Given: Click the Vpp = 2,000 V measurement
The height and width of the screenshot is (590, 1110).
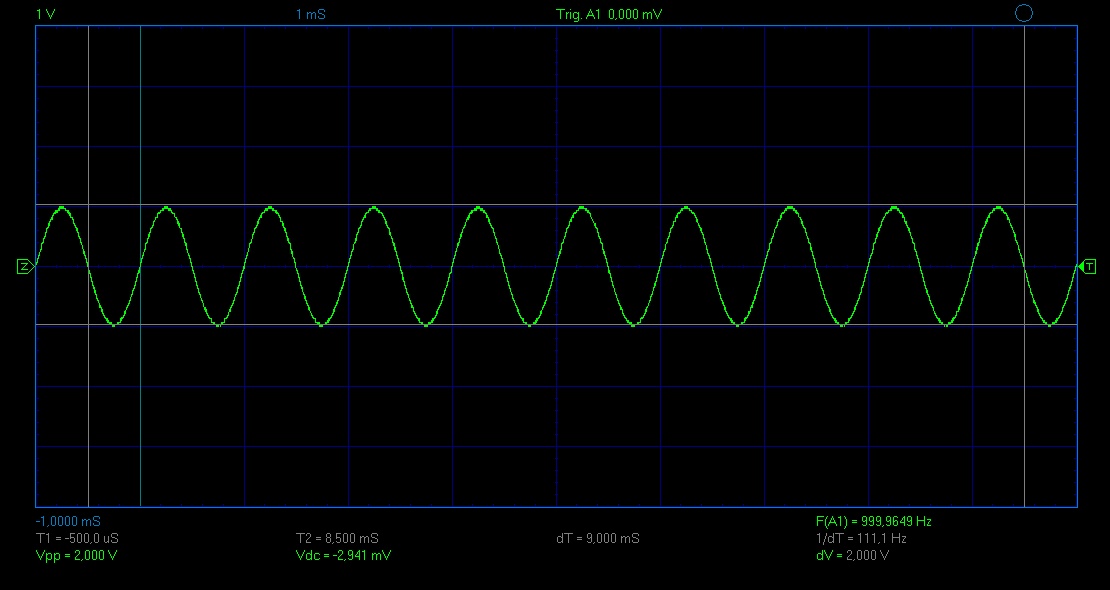Looking at the screenshot, I should [76, 555].
